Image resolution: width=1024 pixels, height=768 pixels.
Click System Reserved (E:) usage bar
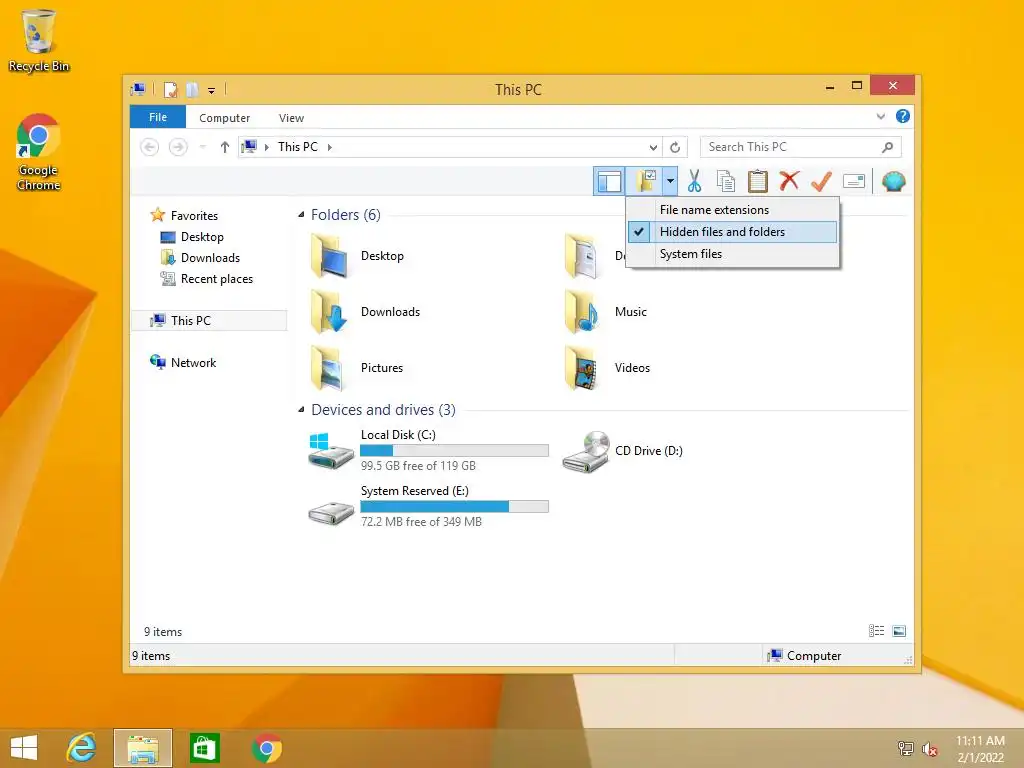455,507
